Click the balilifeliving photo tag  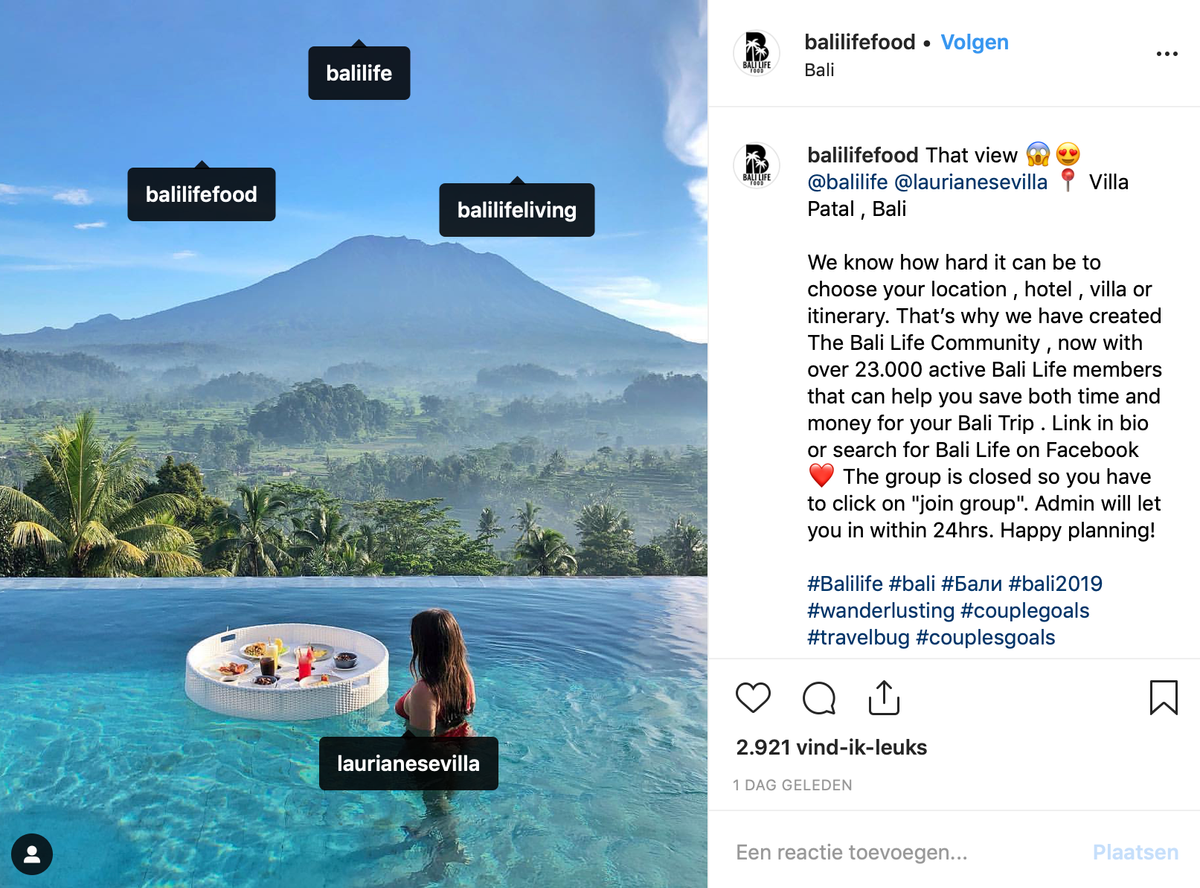click(x=517, y=211)
